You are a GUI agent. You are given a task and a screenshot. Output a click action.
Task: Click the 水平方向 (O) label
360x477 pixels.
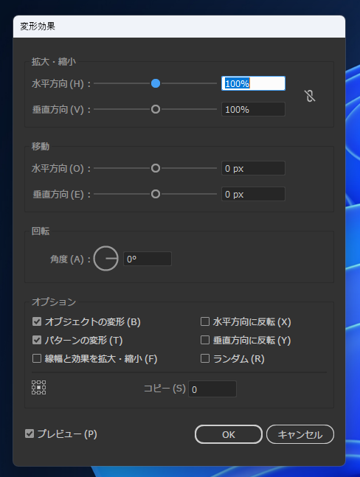click(61, 169)
